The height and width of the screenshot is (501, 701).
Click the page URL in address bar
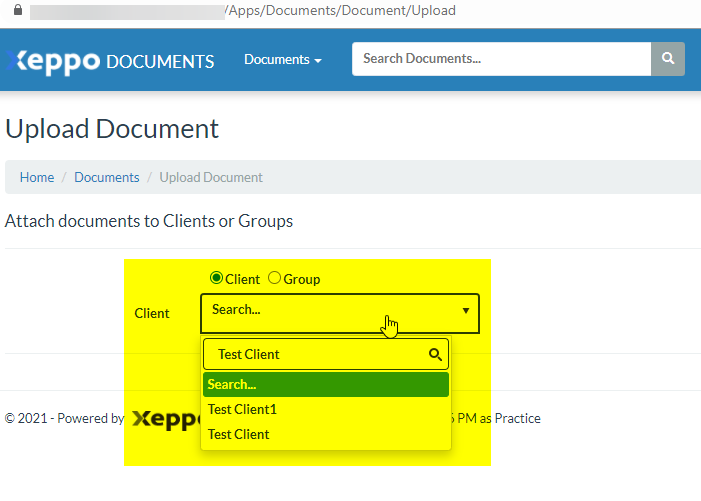click(340, 10)
